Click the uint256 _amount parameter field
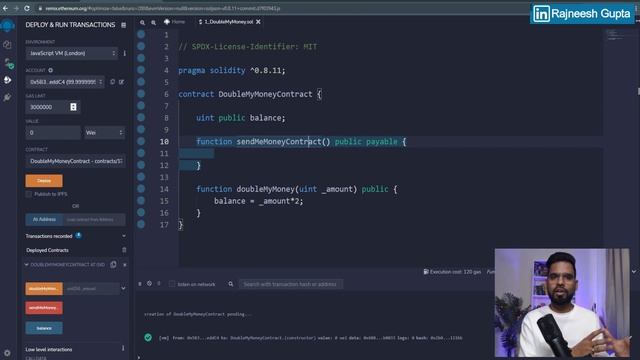This screenshot has width=640, height=360. coord(91,289)
